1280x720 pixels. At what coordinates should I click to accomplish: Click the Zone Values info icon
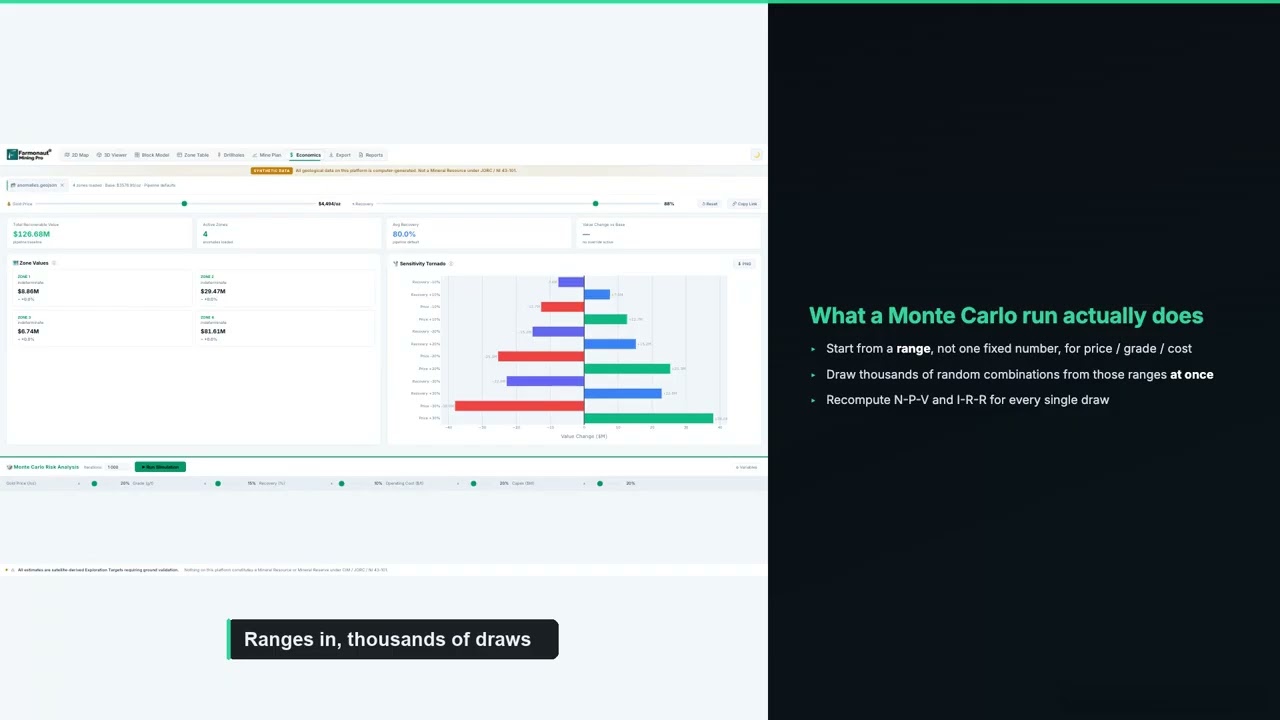click(54, 263)
